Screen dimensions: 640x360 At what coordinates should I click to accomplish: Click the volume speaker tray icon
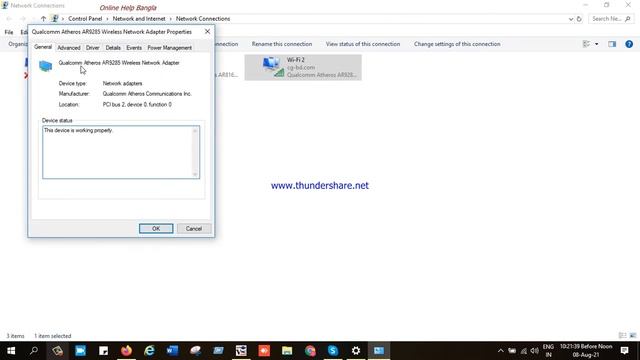pyautogui.click(x=535, y=351)
